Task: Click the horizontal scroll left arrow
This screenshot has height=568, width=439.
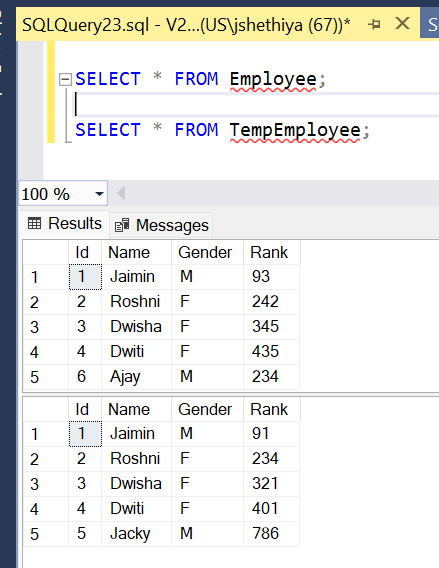Action: coord(121,193)
